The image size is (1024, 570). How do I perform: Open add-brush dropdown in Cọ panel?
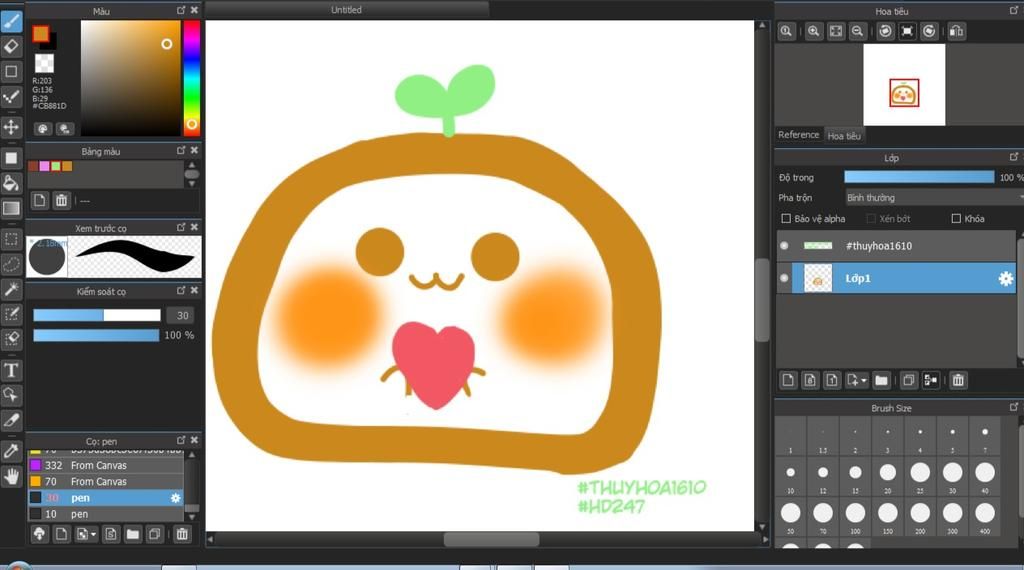point(86,534)
